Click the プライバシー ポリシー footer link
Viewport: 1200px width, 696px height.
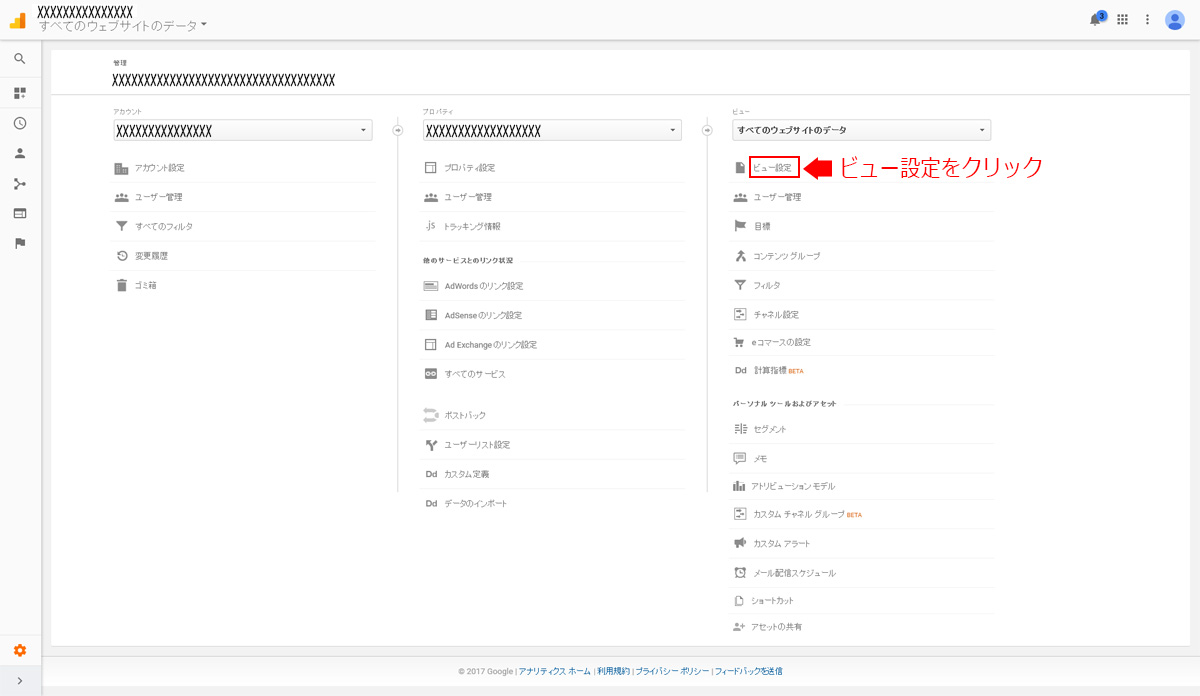point(672,671)
